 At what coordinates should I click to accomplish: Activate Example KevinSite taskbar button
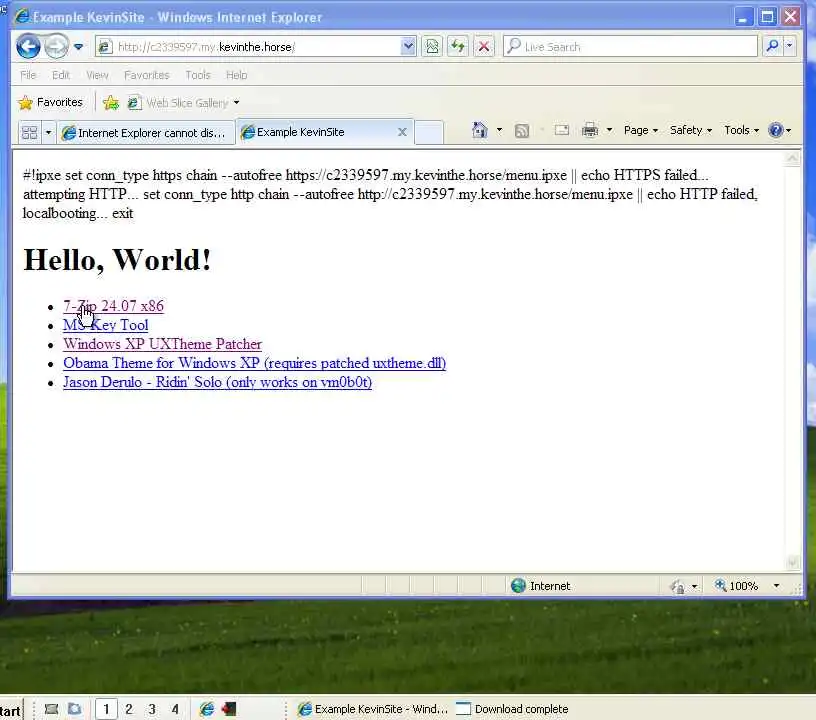coord(373,709)
